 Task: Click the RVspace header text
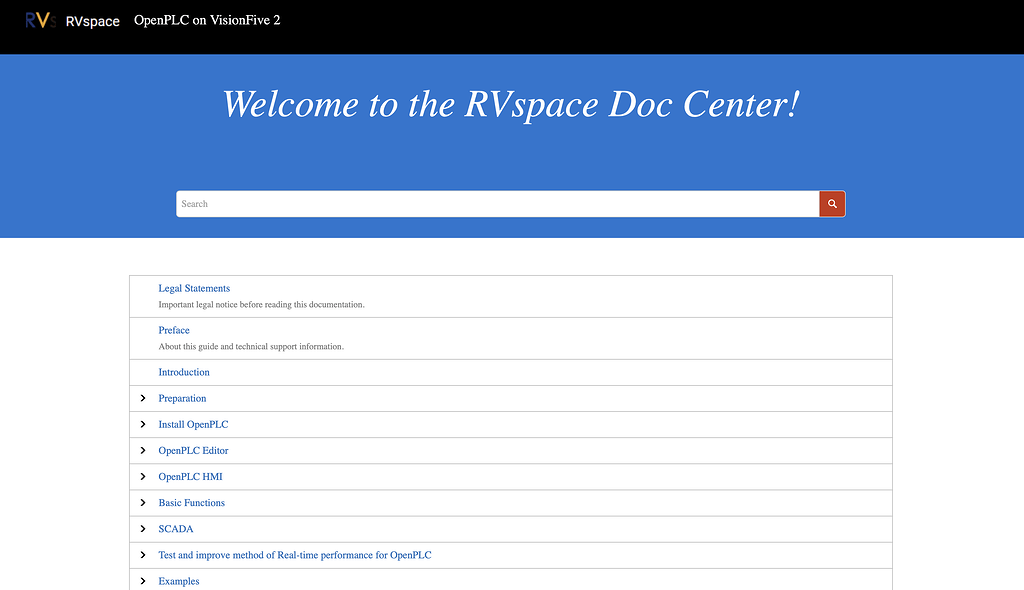[x=93, y=21]
